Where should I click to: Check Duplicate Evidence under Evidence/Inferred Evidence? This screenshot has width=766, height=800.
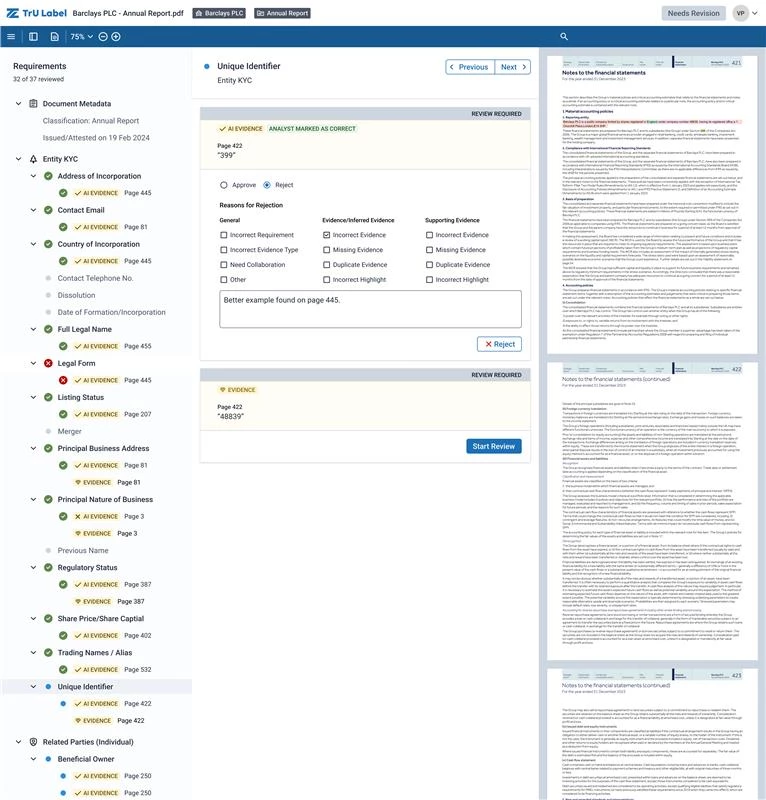(327, 265)
